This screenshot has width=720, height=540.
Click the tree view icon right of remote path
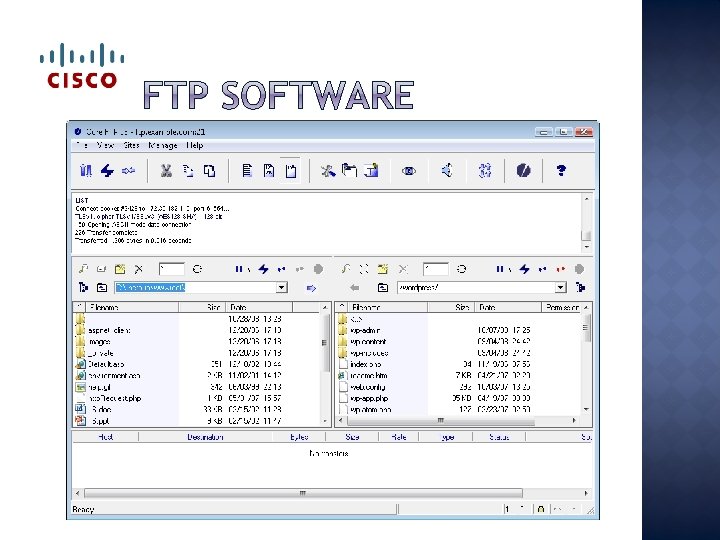(580, 287)
